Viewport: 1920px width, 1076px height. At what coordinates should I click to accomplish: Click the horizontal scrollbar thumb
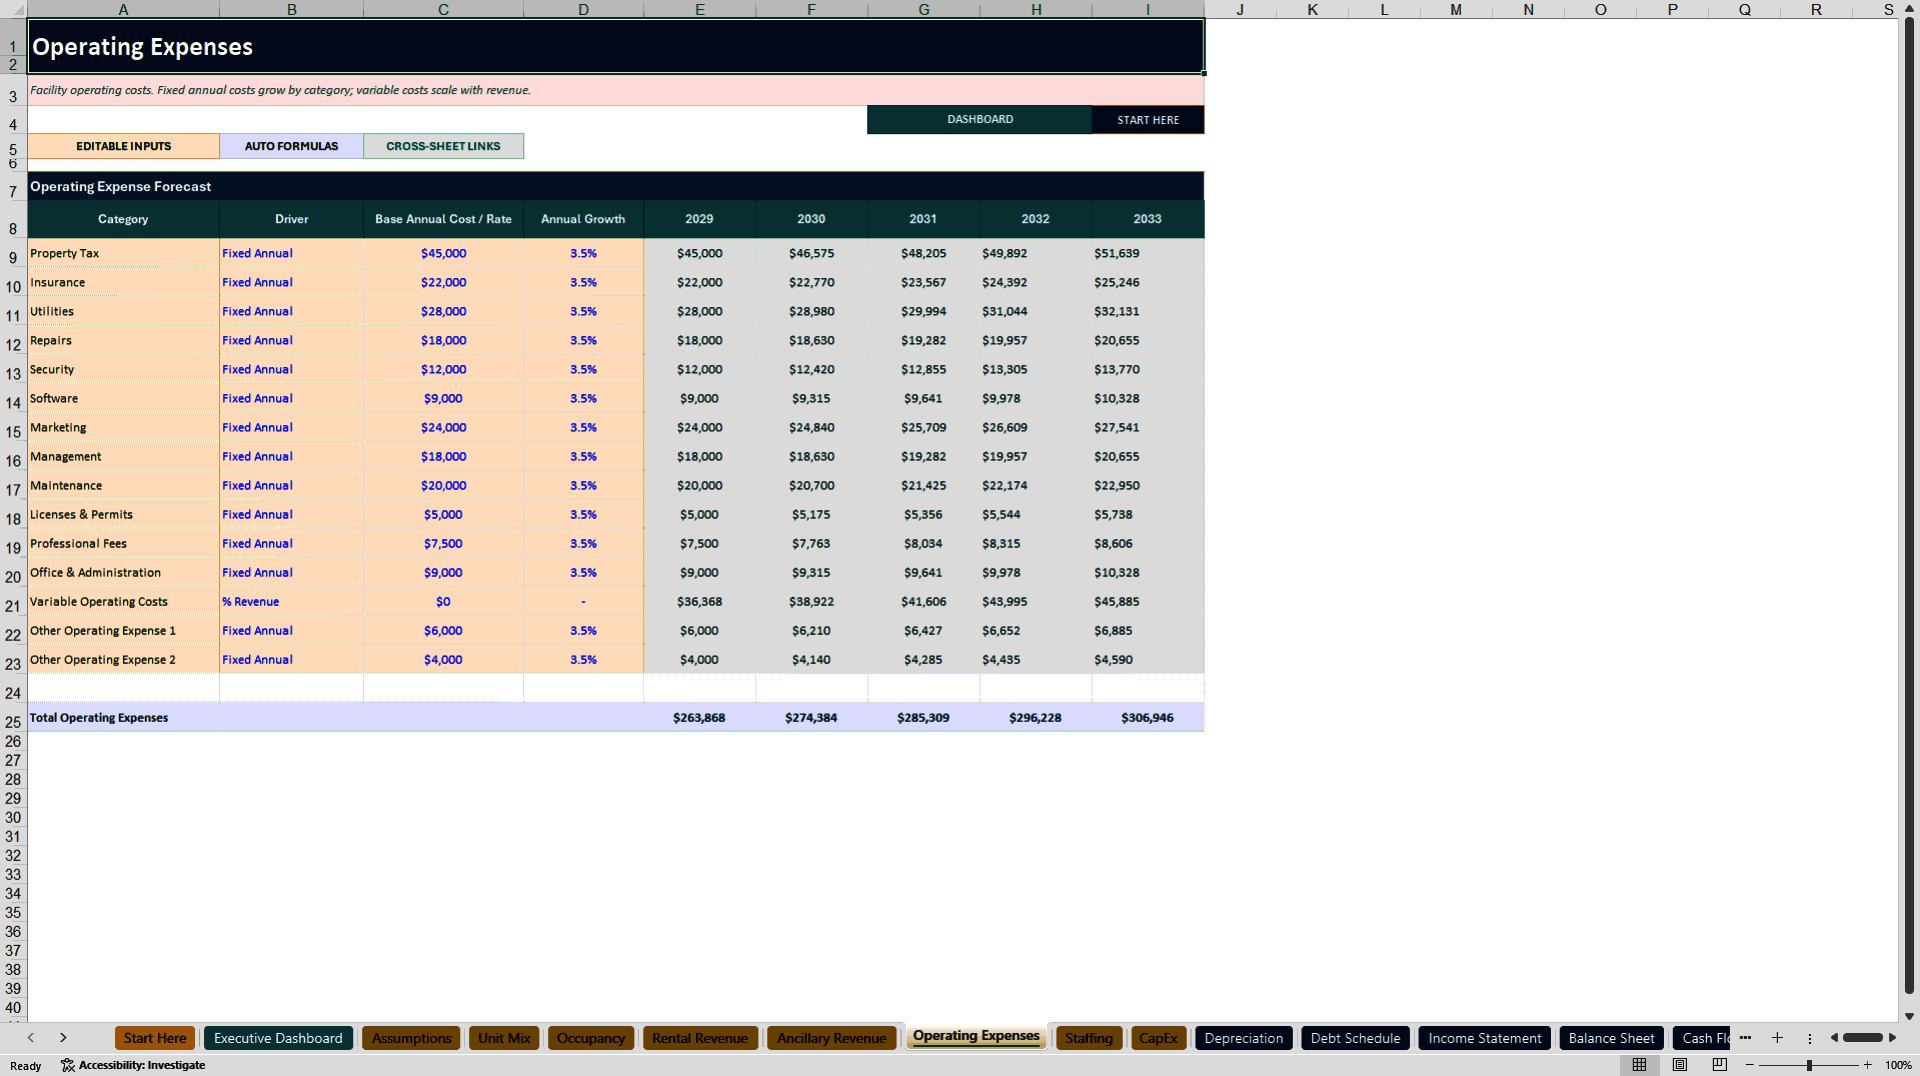pyautogui.click(x=1862, y=1038)
